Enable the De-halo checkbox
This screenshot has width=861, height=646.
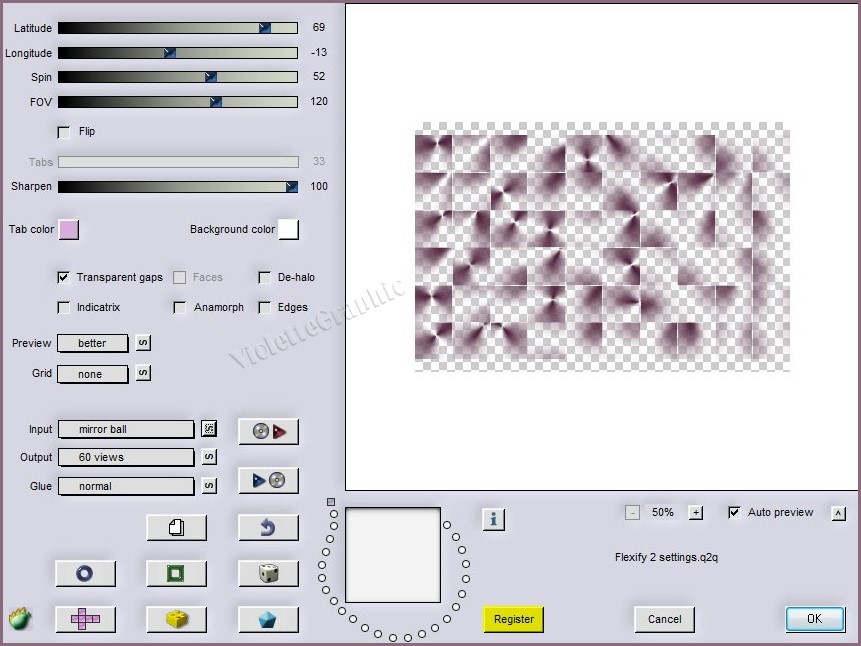click(265, 278)
